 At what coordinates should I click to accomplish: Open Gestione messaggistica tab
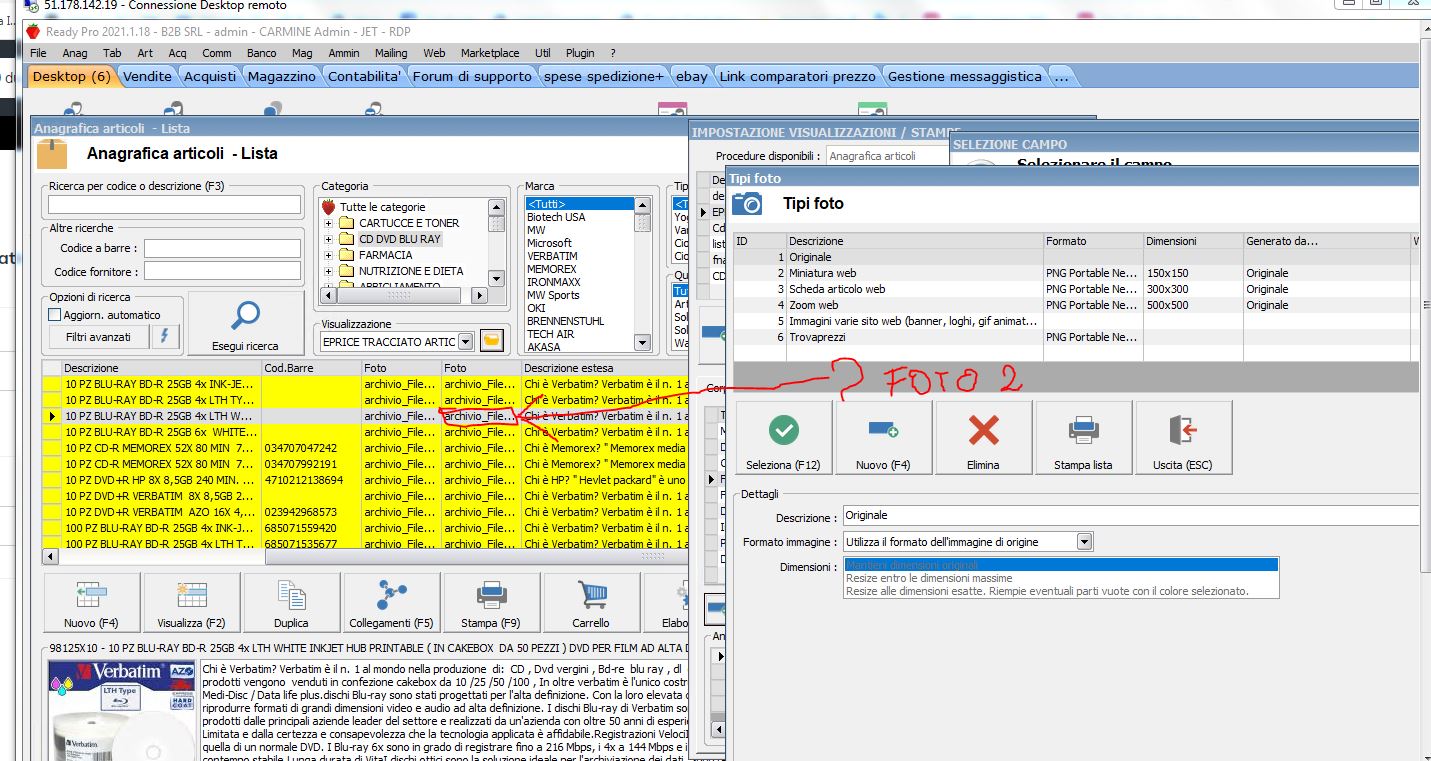point(965,76)
